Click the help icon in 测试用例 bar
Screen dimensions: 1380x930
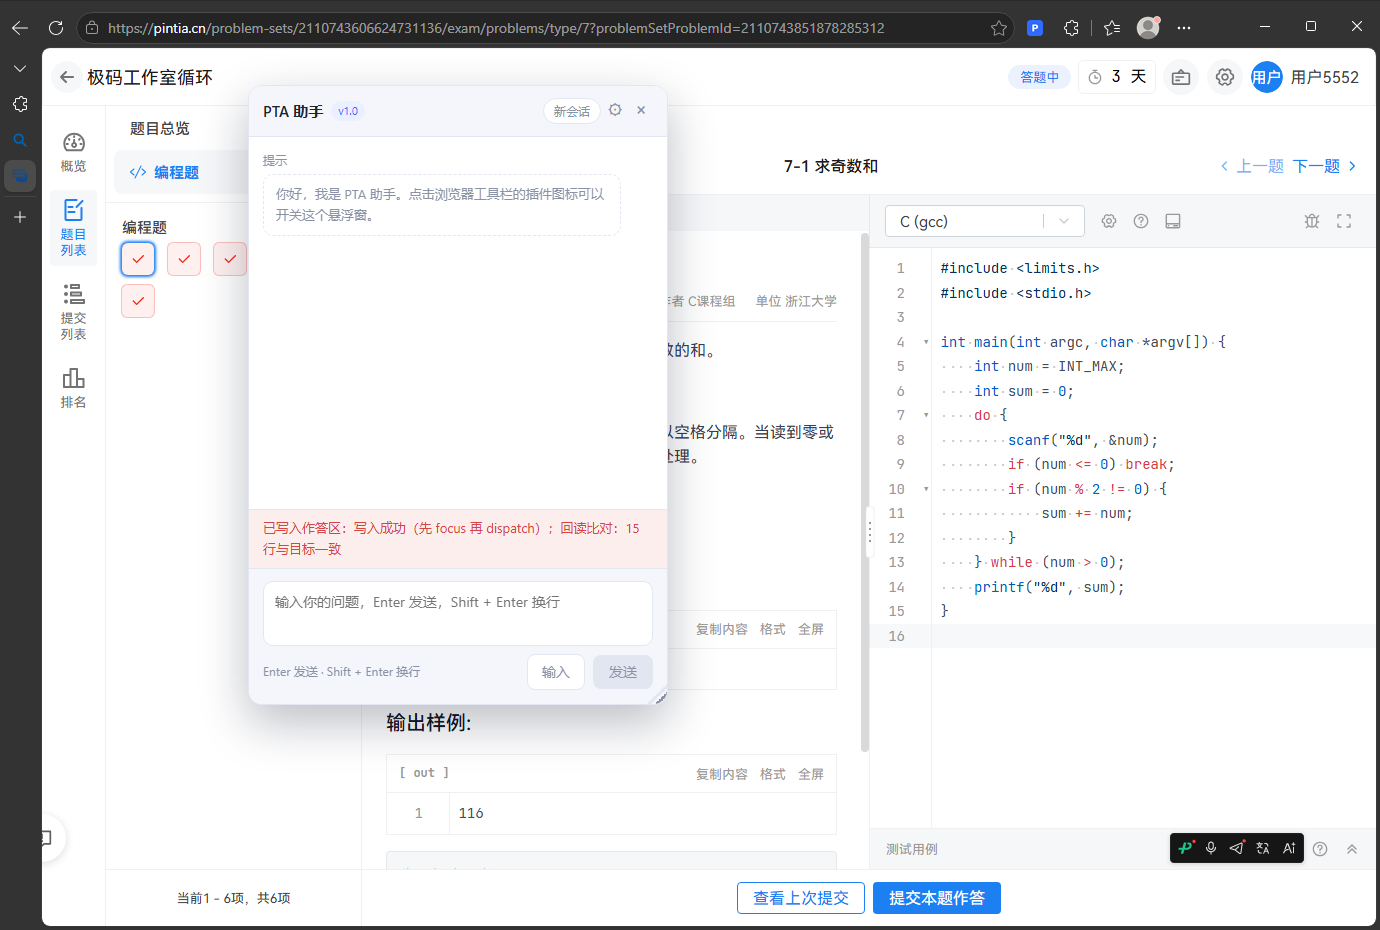[1320, 849]
